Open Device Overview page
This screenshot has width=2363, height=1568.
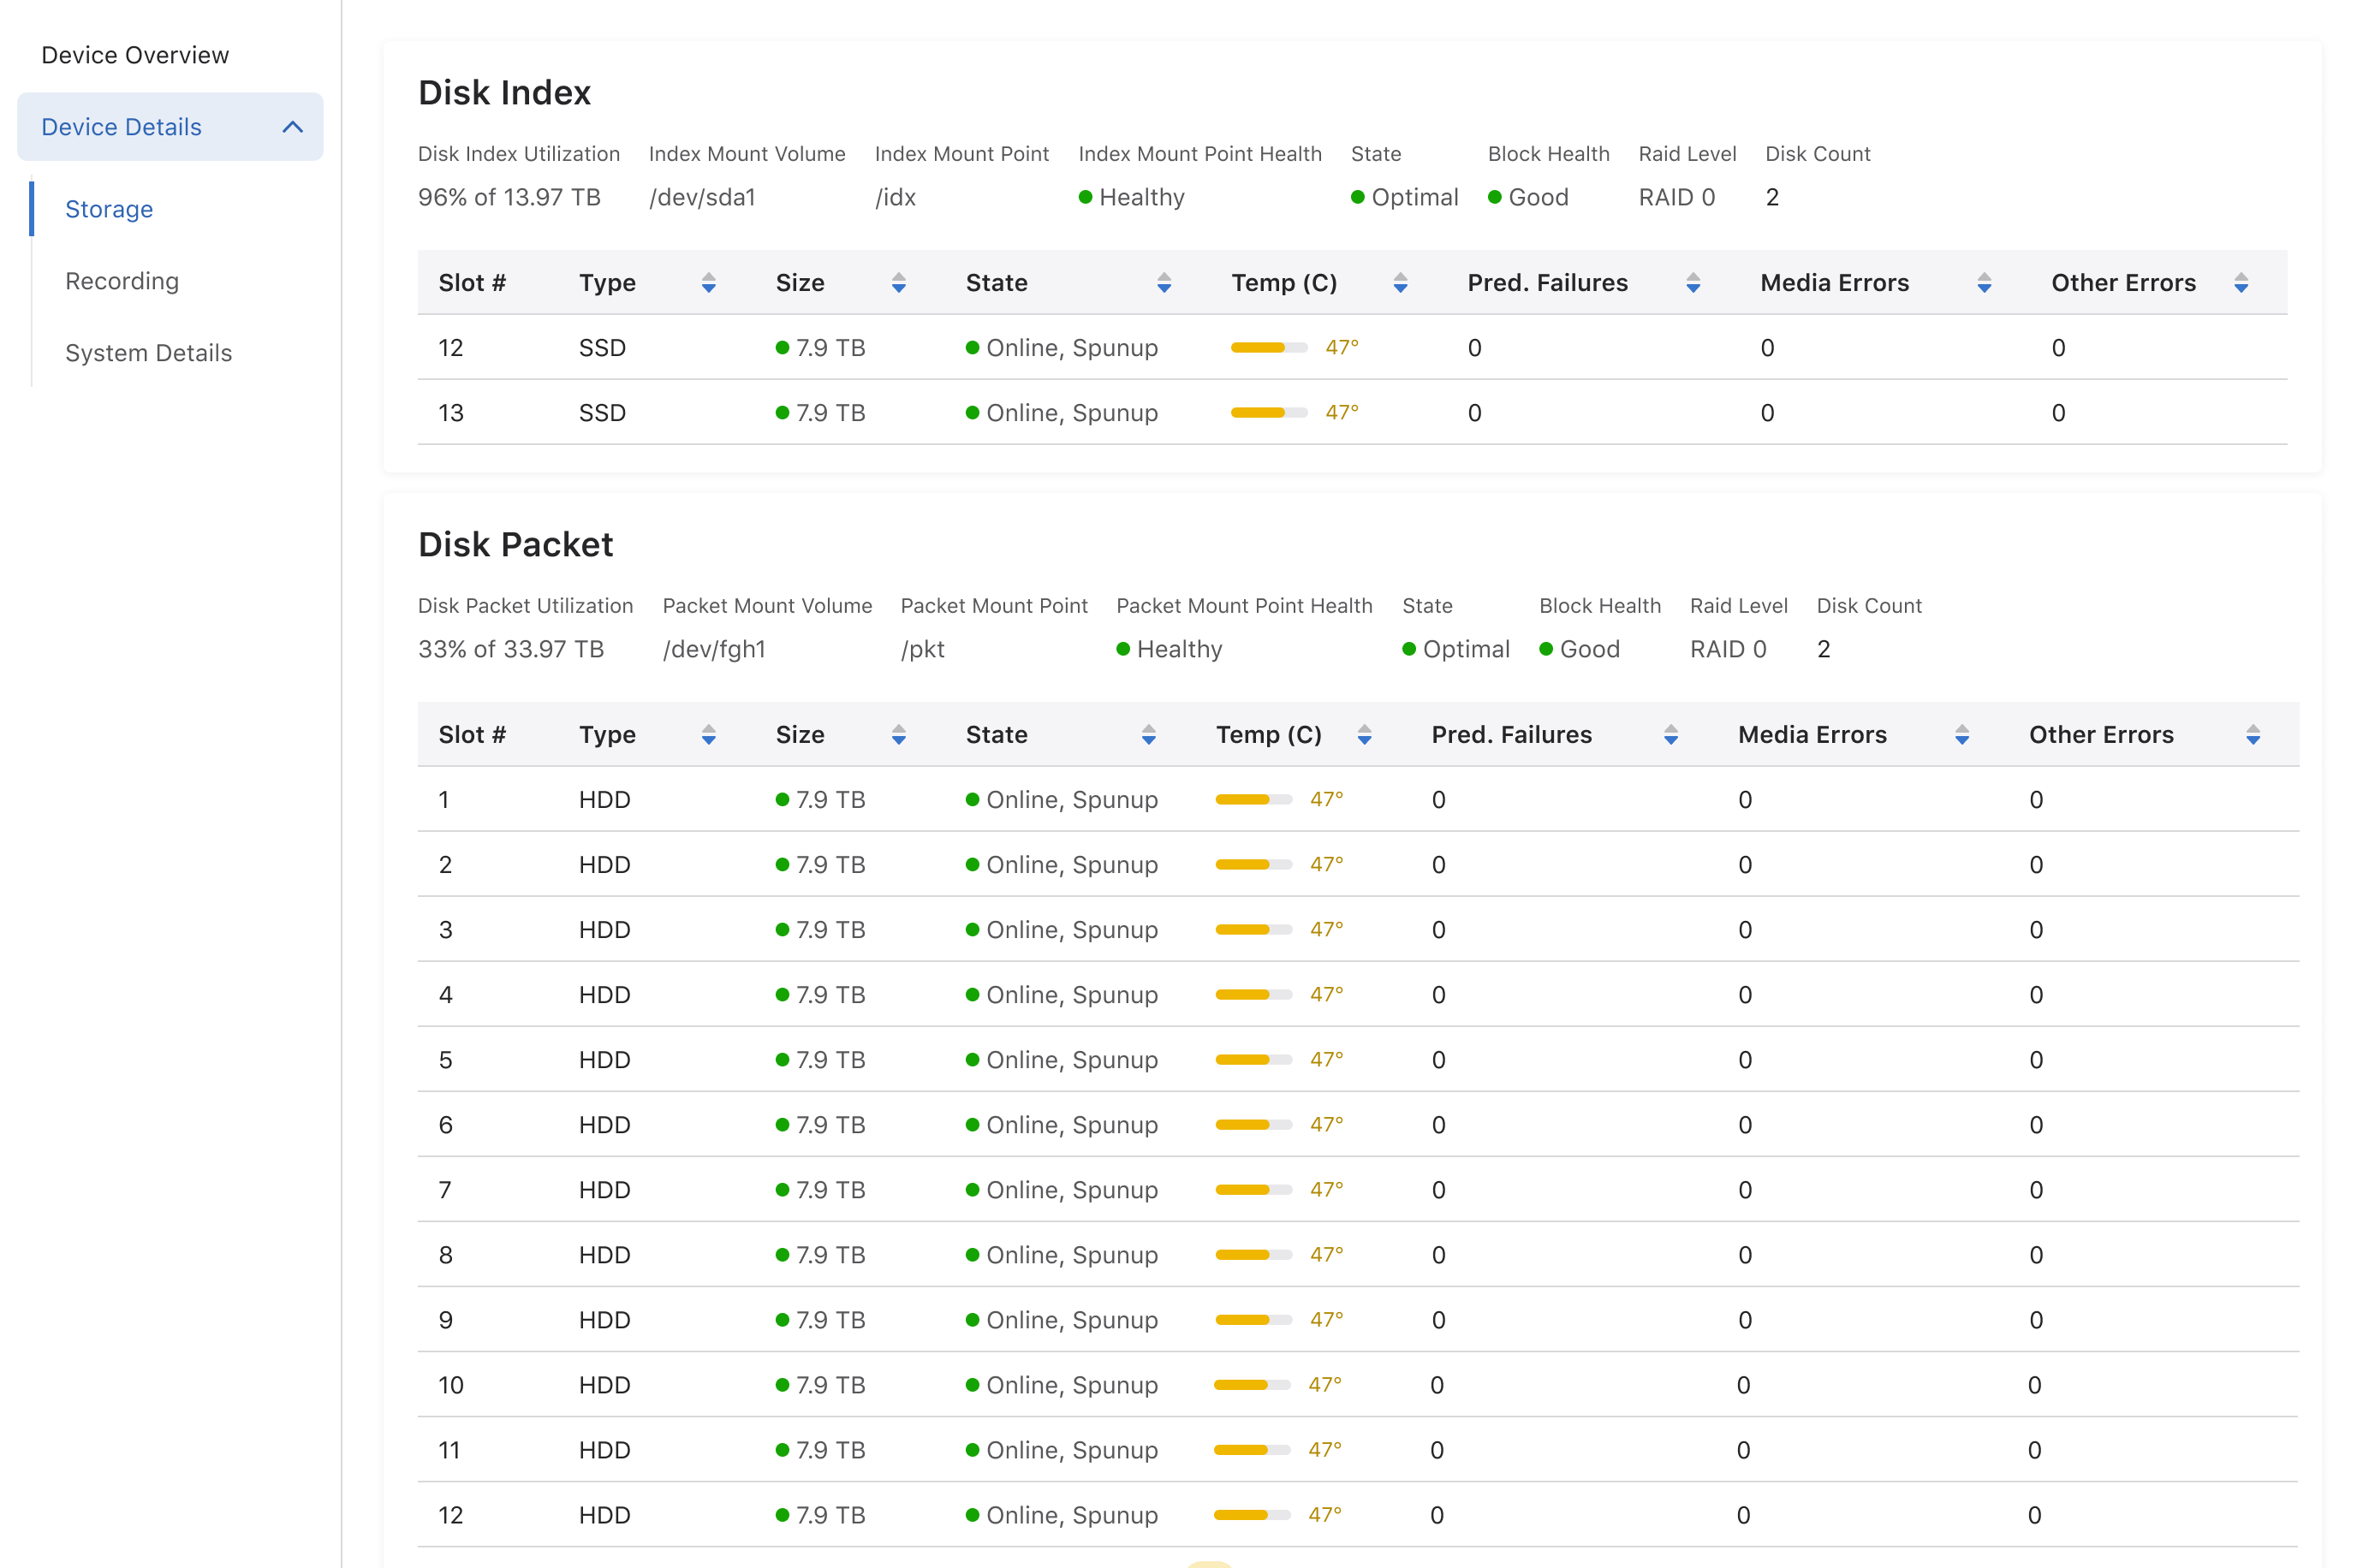click(x=135, y=55)
